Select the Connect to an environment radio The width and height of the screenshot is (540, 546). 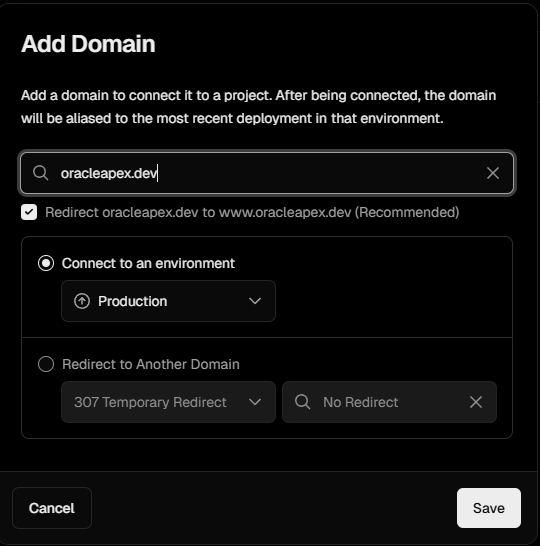[x=46, y=263]
